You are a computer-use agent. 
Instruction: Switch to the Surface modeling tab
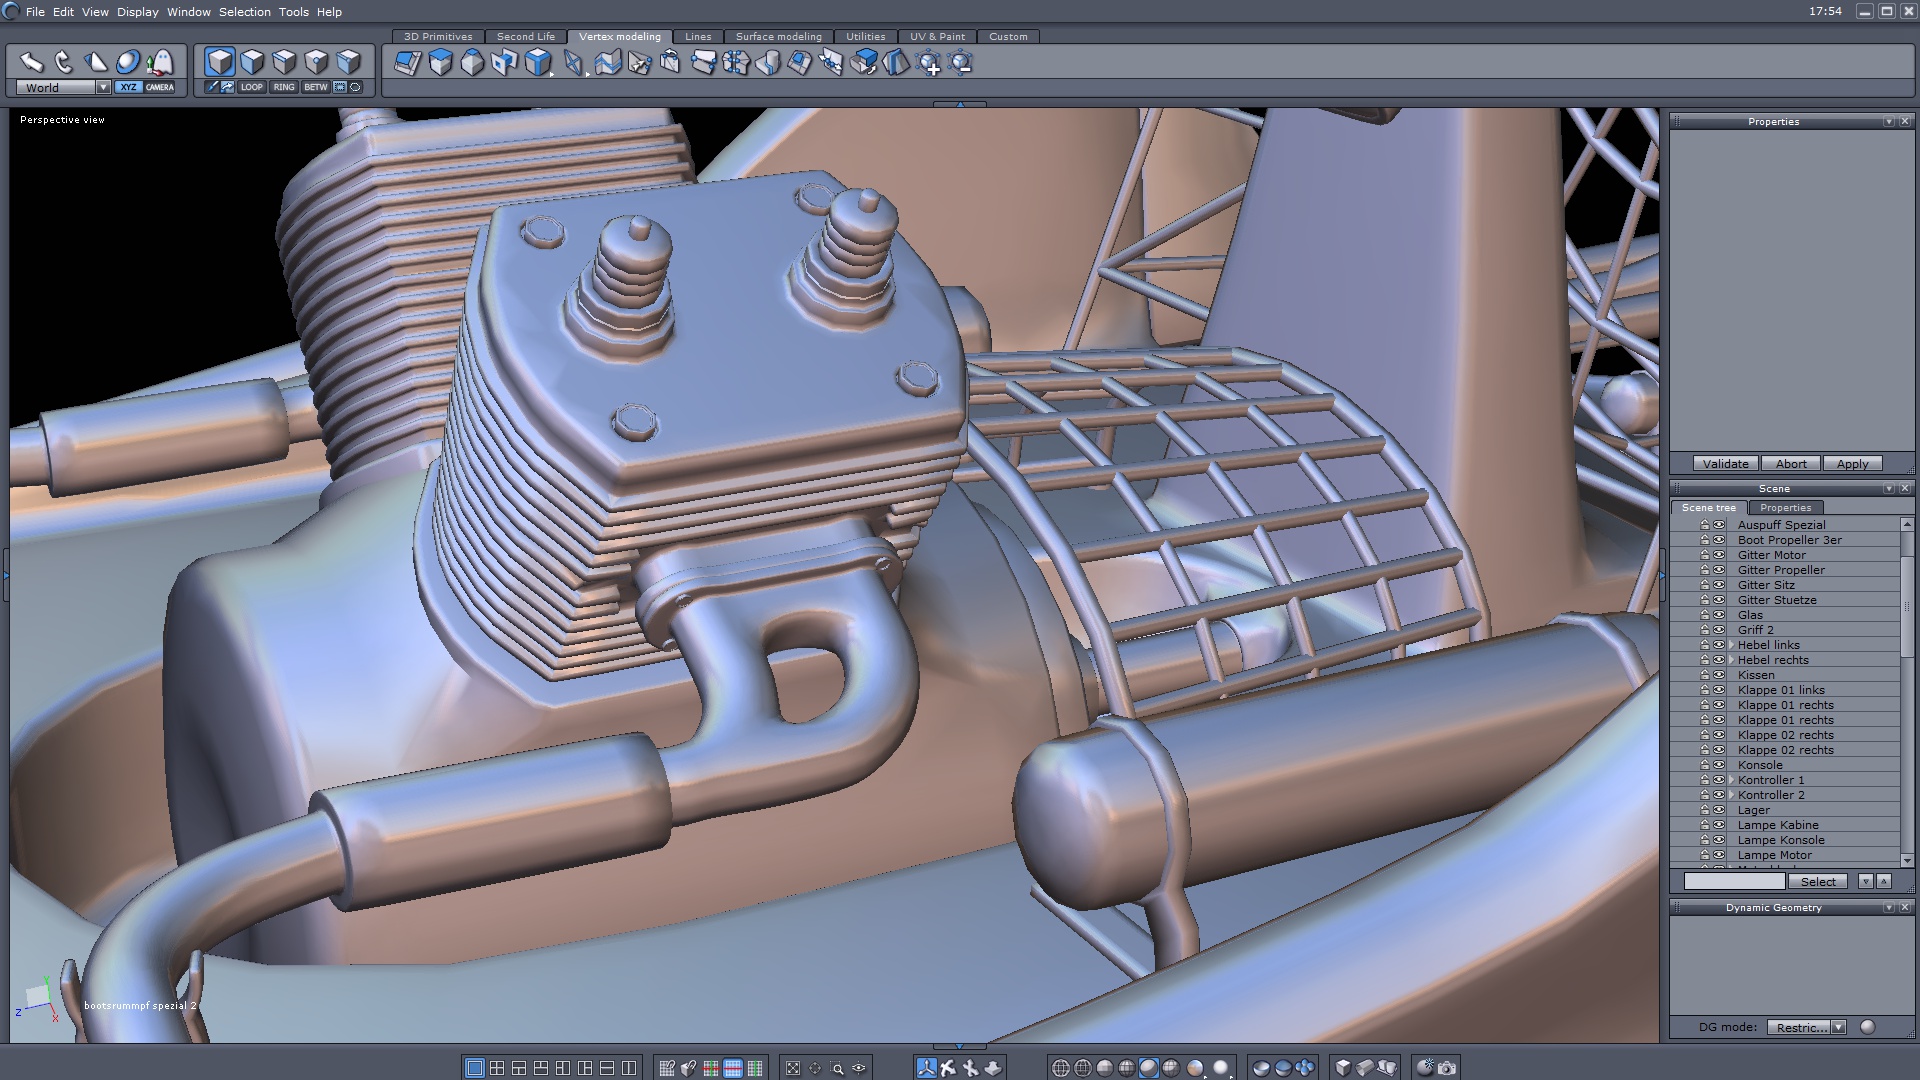pos(778,36)
